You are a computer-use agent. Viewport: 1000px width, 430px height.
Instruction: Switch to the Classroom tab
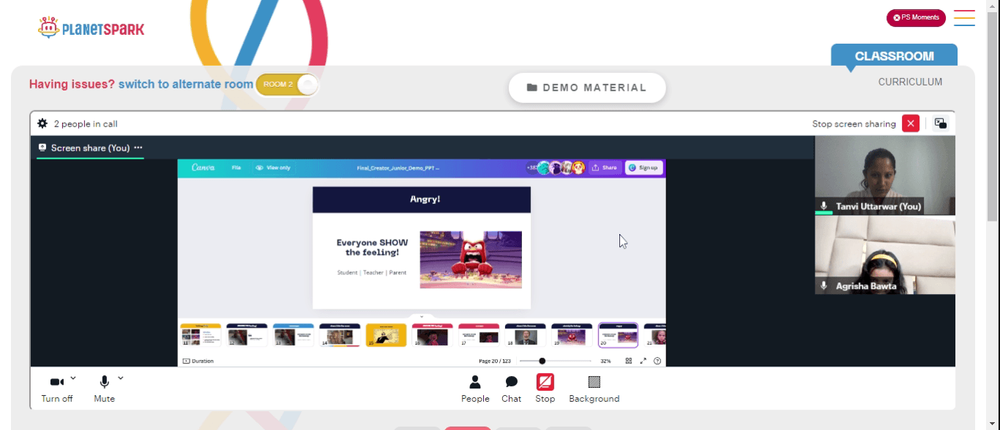(893, 56)
